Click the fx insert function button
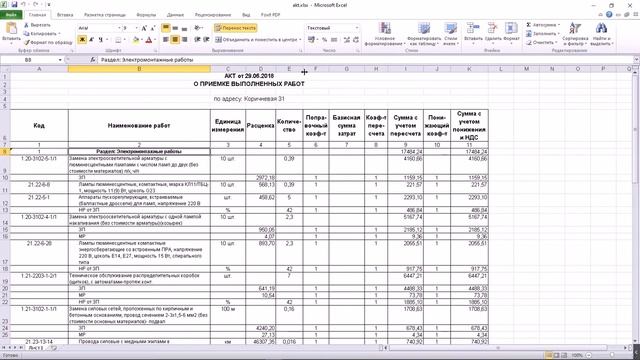 tap(93, 60)
